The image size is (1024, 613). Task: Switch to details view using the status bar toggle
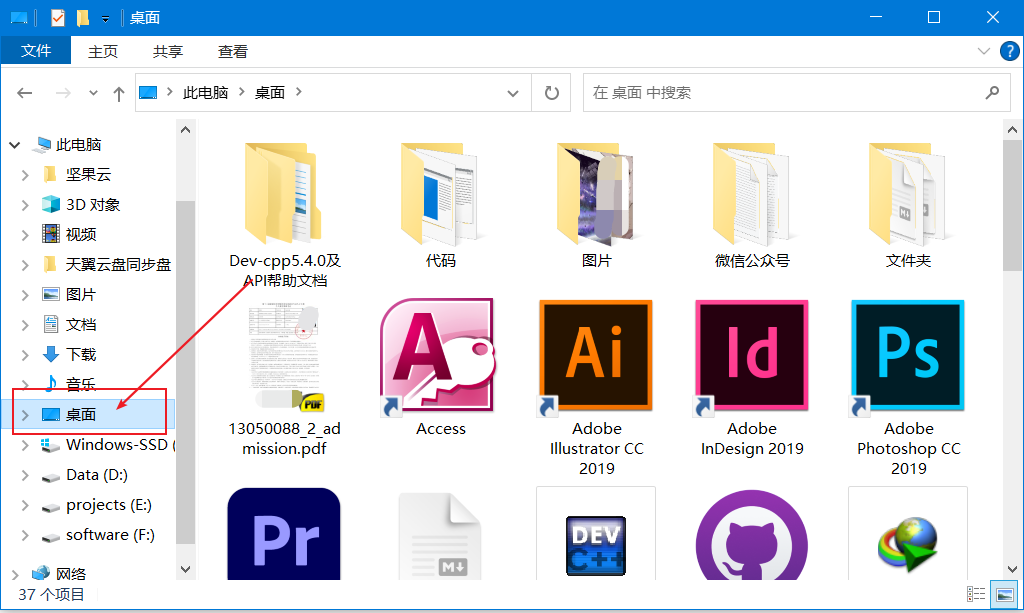tap(977, 592)
